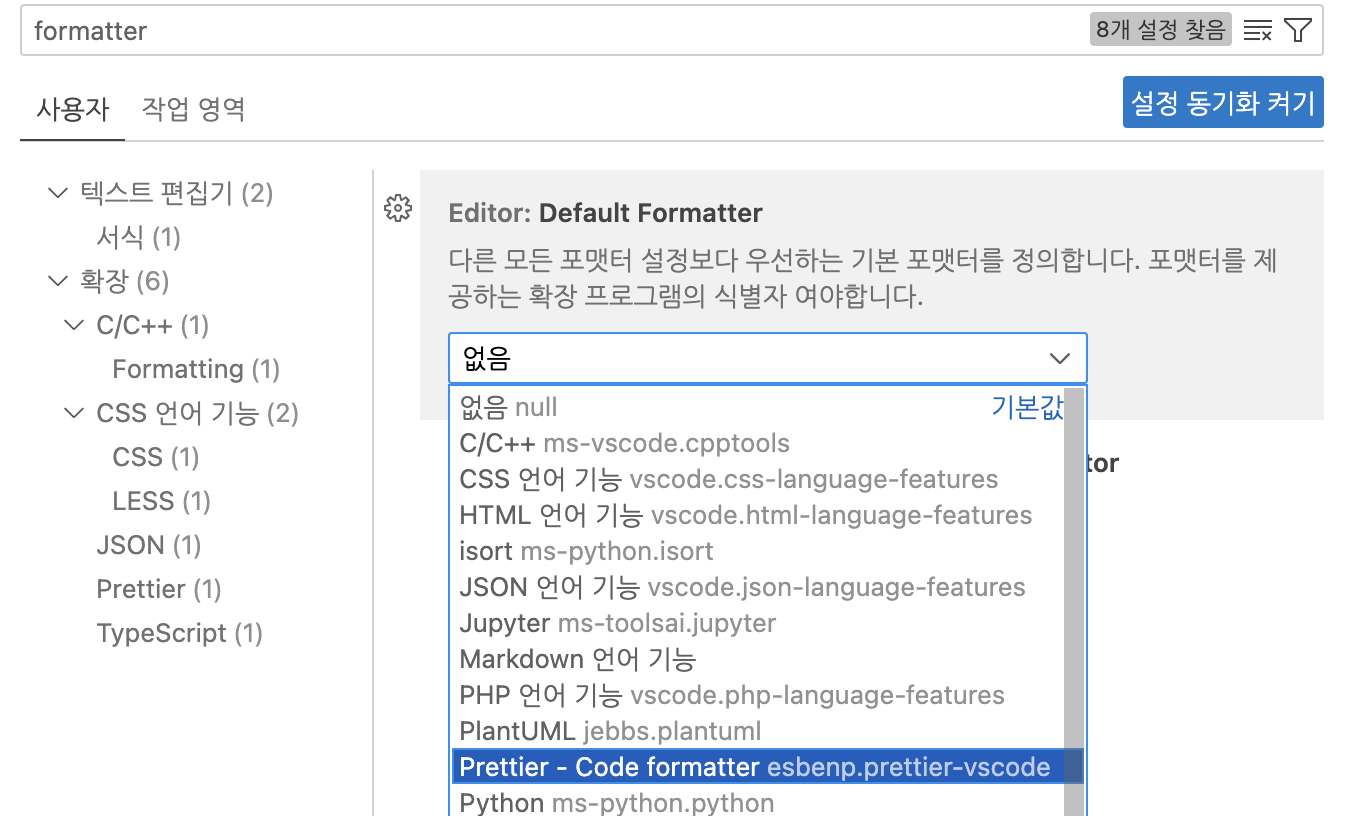Click the 설정 동기화 켜기 button

pos(1223,102)
